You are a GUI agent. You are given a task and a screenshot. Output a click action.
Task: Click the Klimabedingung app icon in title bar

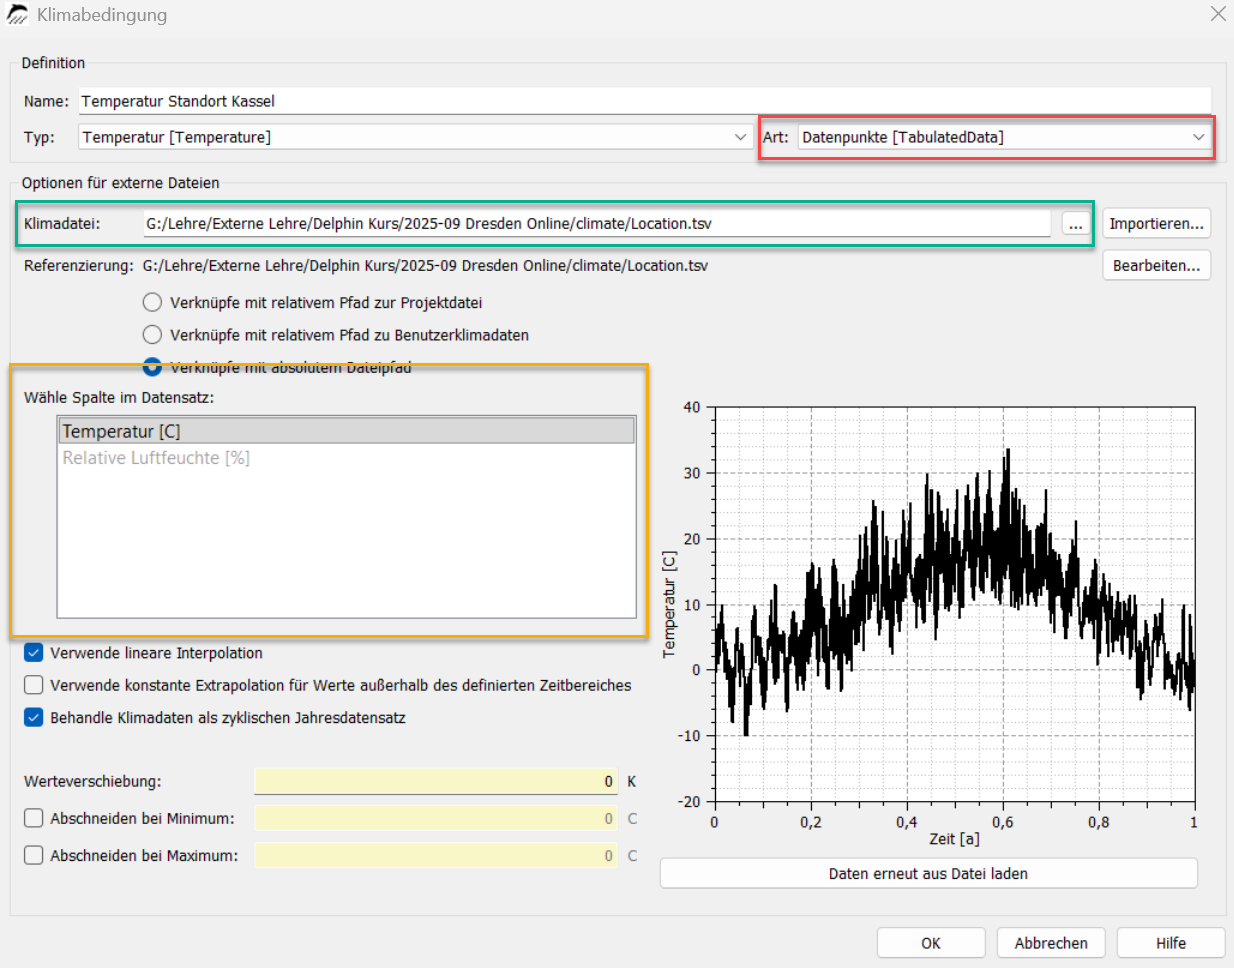(17, 15)
